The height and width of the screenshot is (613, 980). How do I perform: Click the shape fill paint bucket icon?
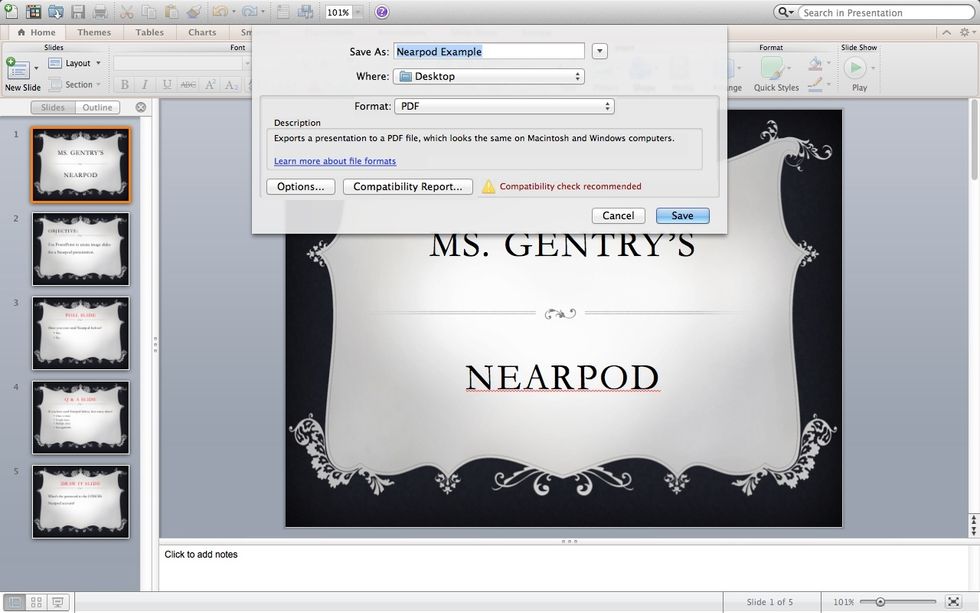(815, 64)
